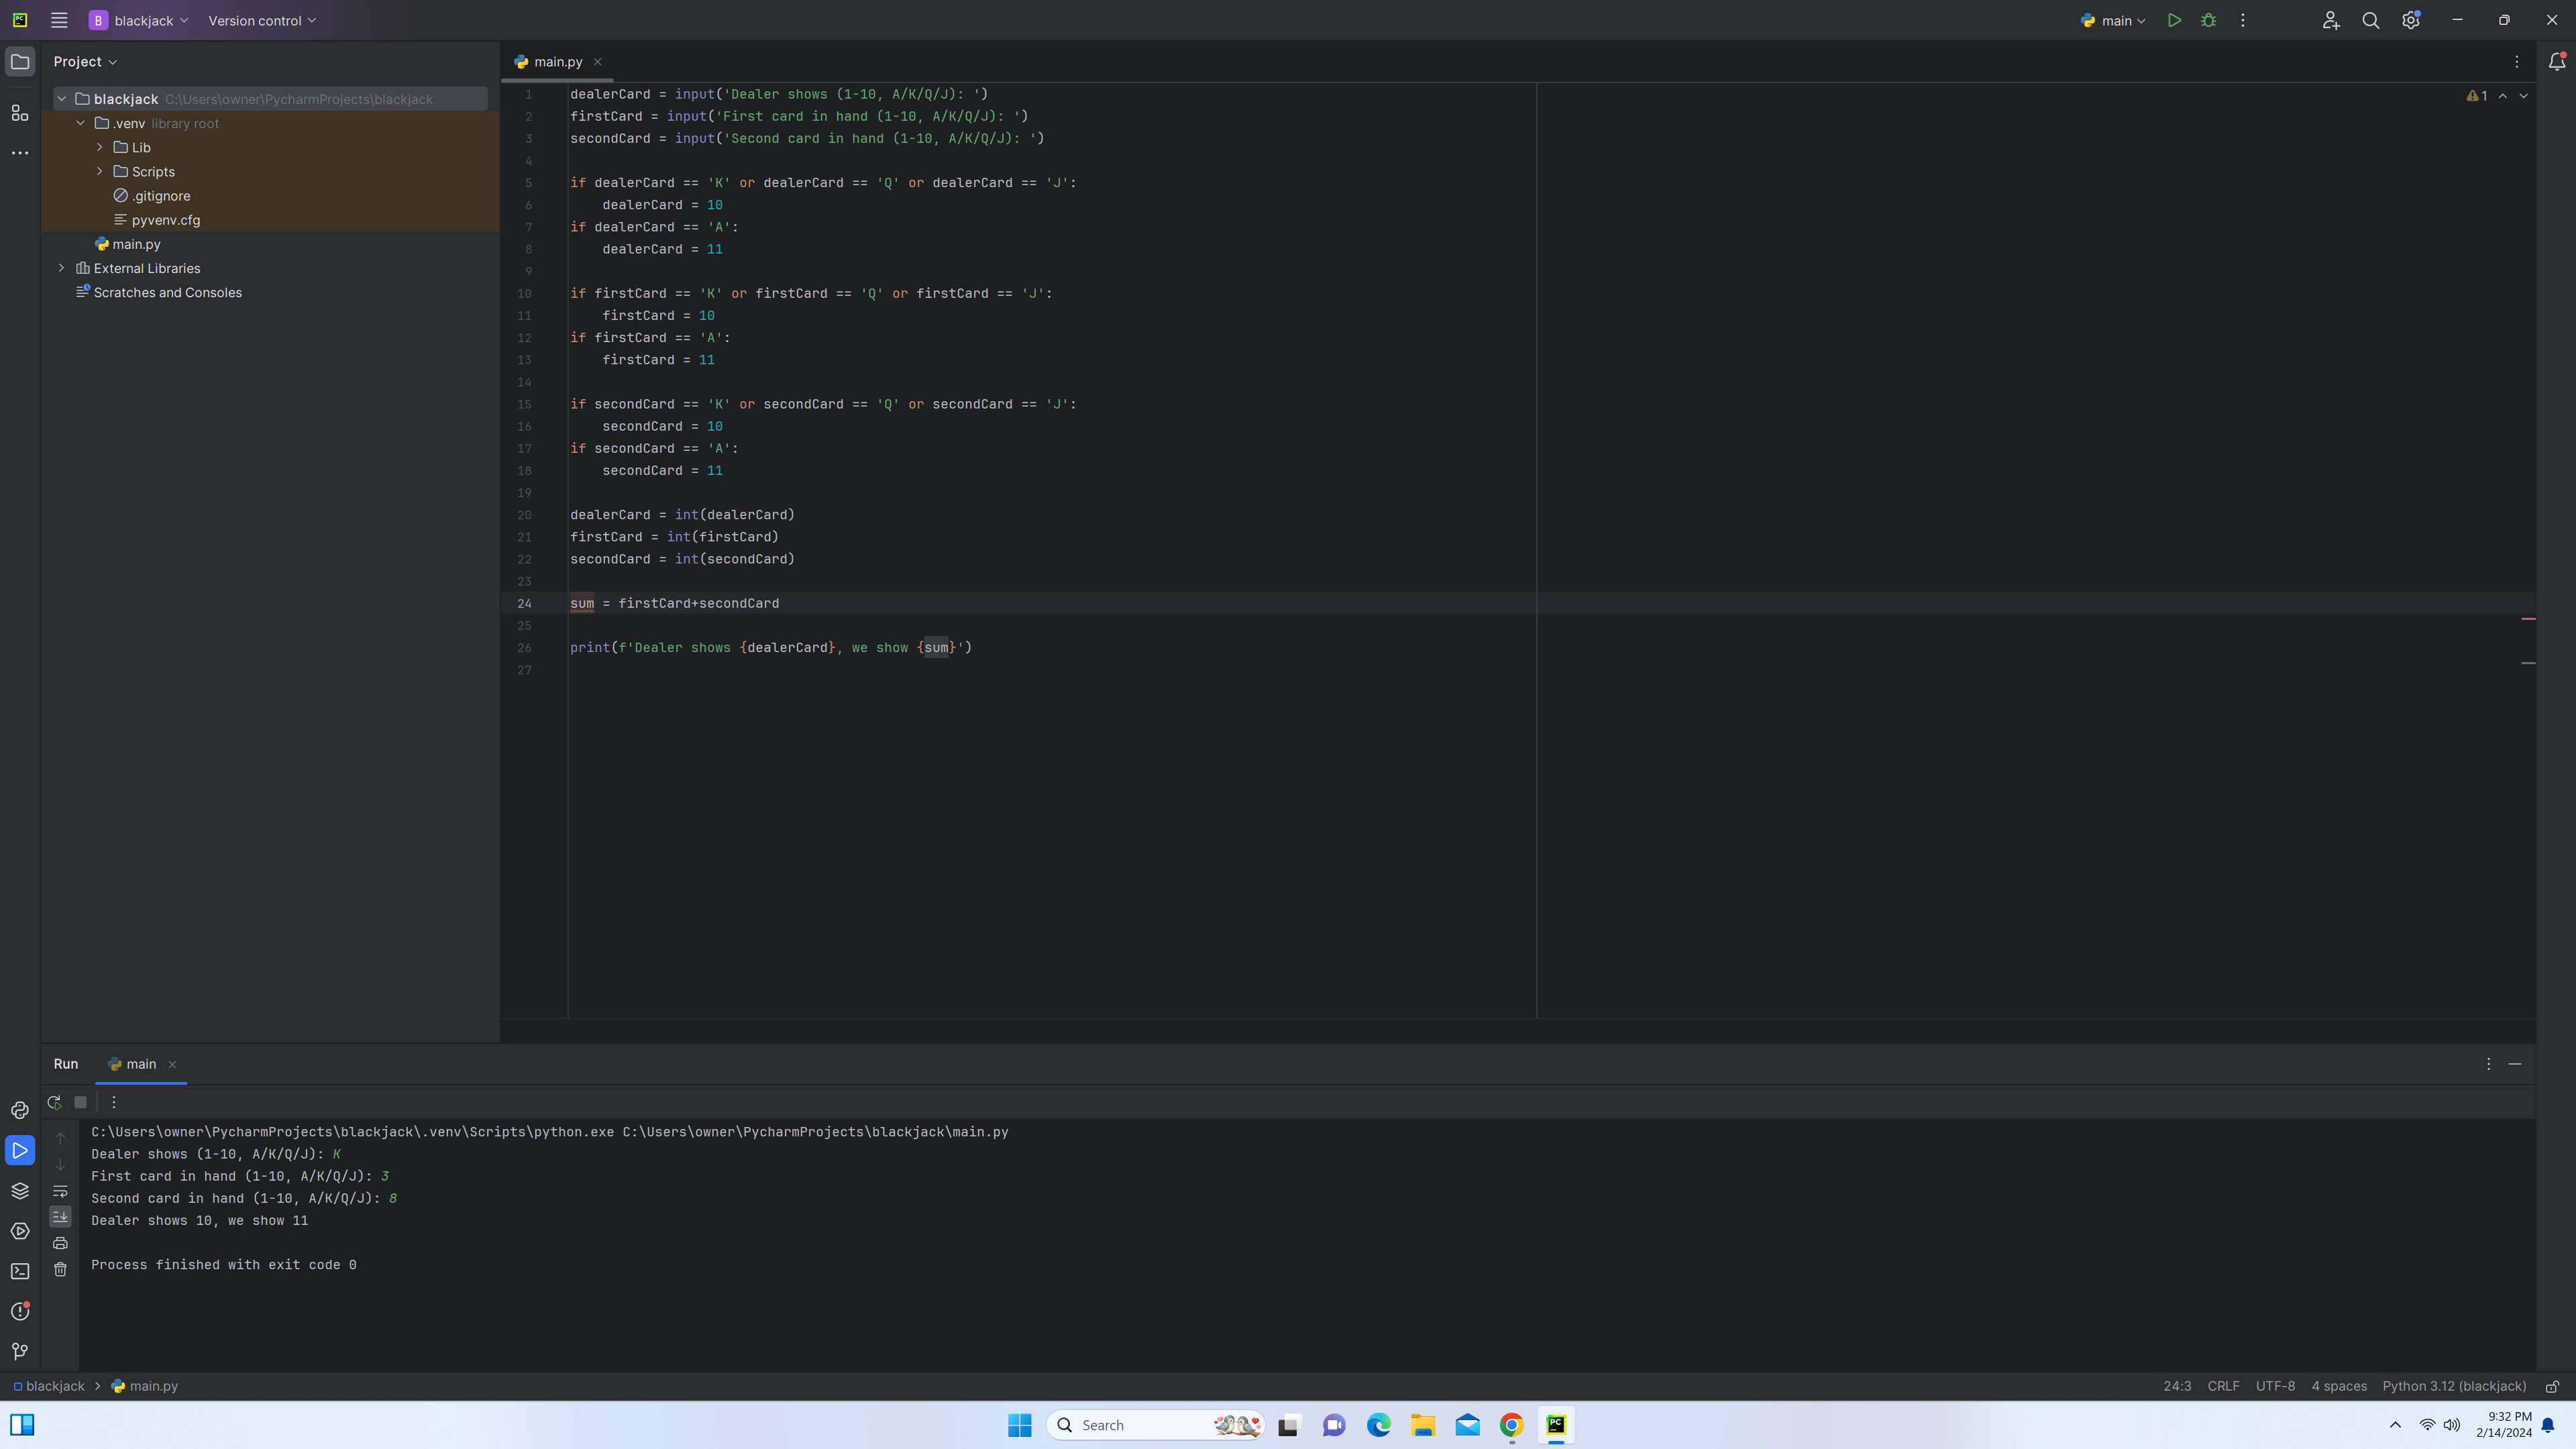The height and width of the screenshot is (1449, 2576).
Task: Open line:column 24:3 go-to dialog
Action: coord(2177,1386)
